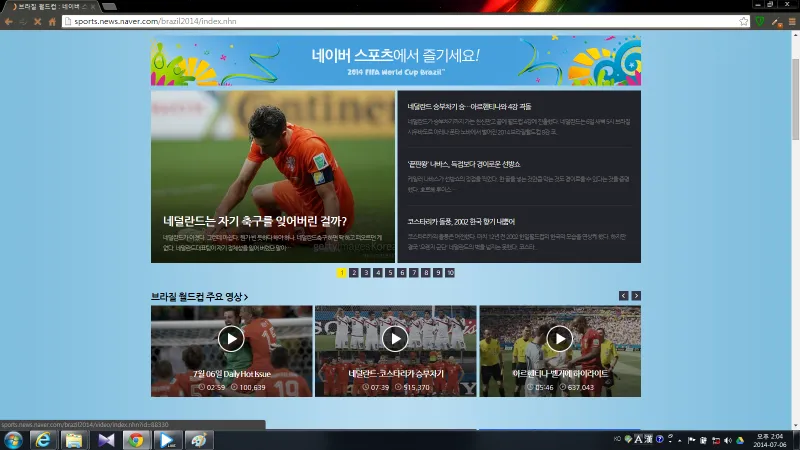Image resolution: width=800 pixels, height=450 pixels.
Task: Click the volume speaker tray icon
Action: pyautogui.click(x=728, y=440)
